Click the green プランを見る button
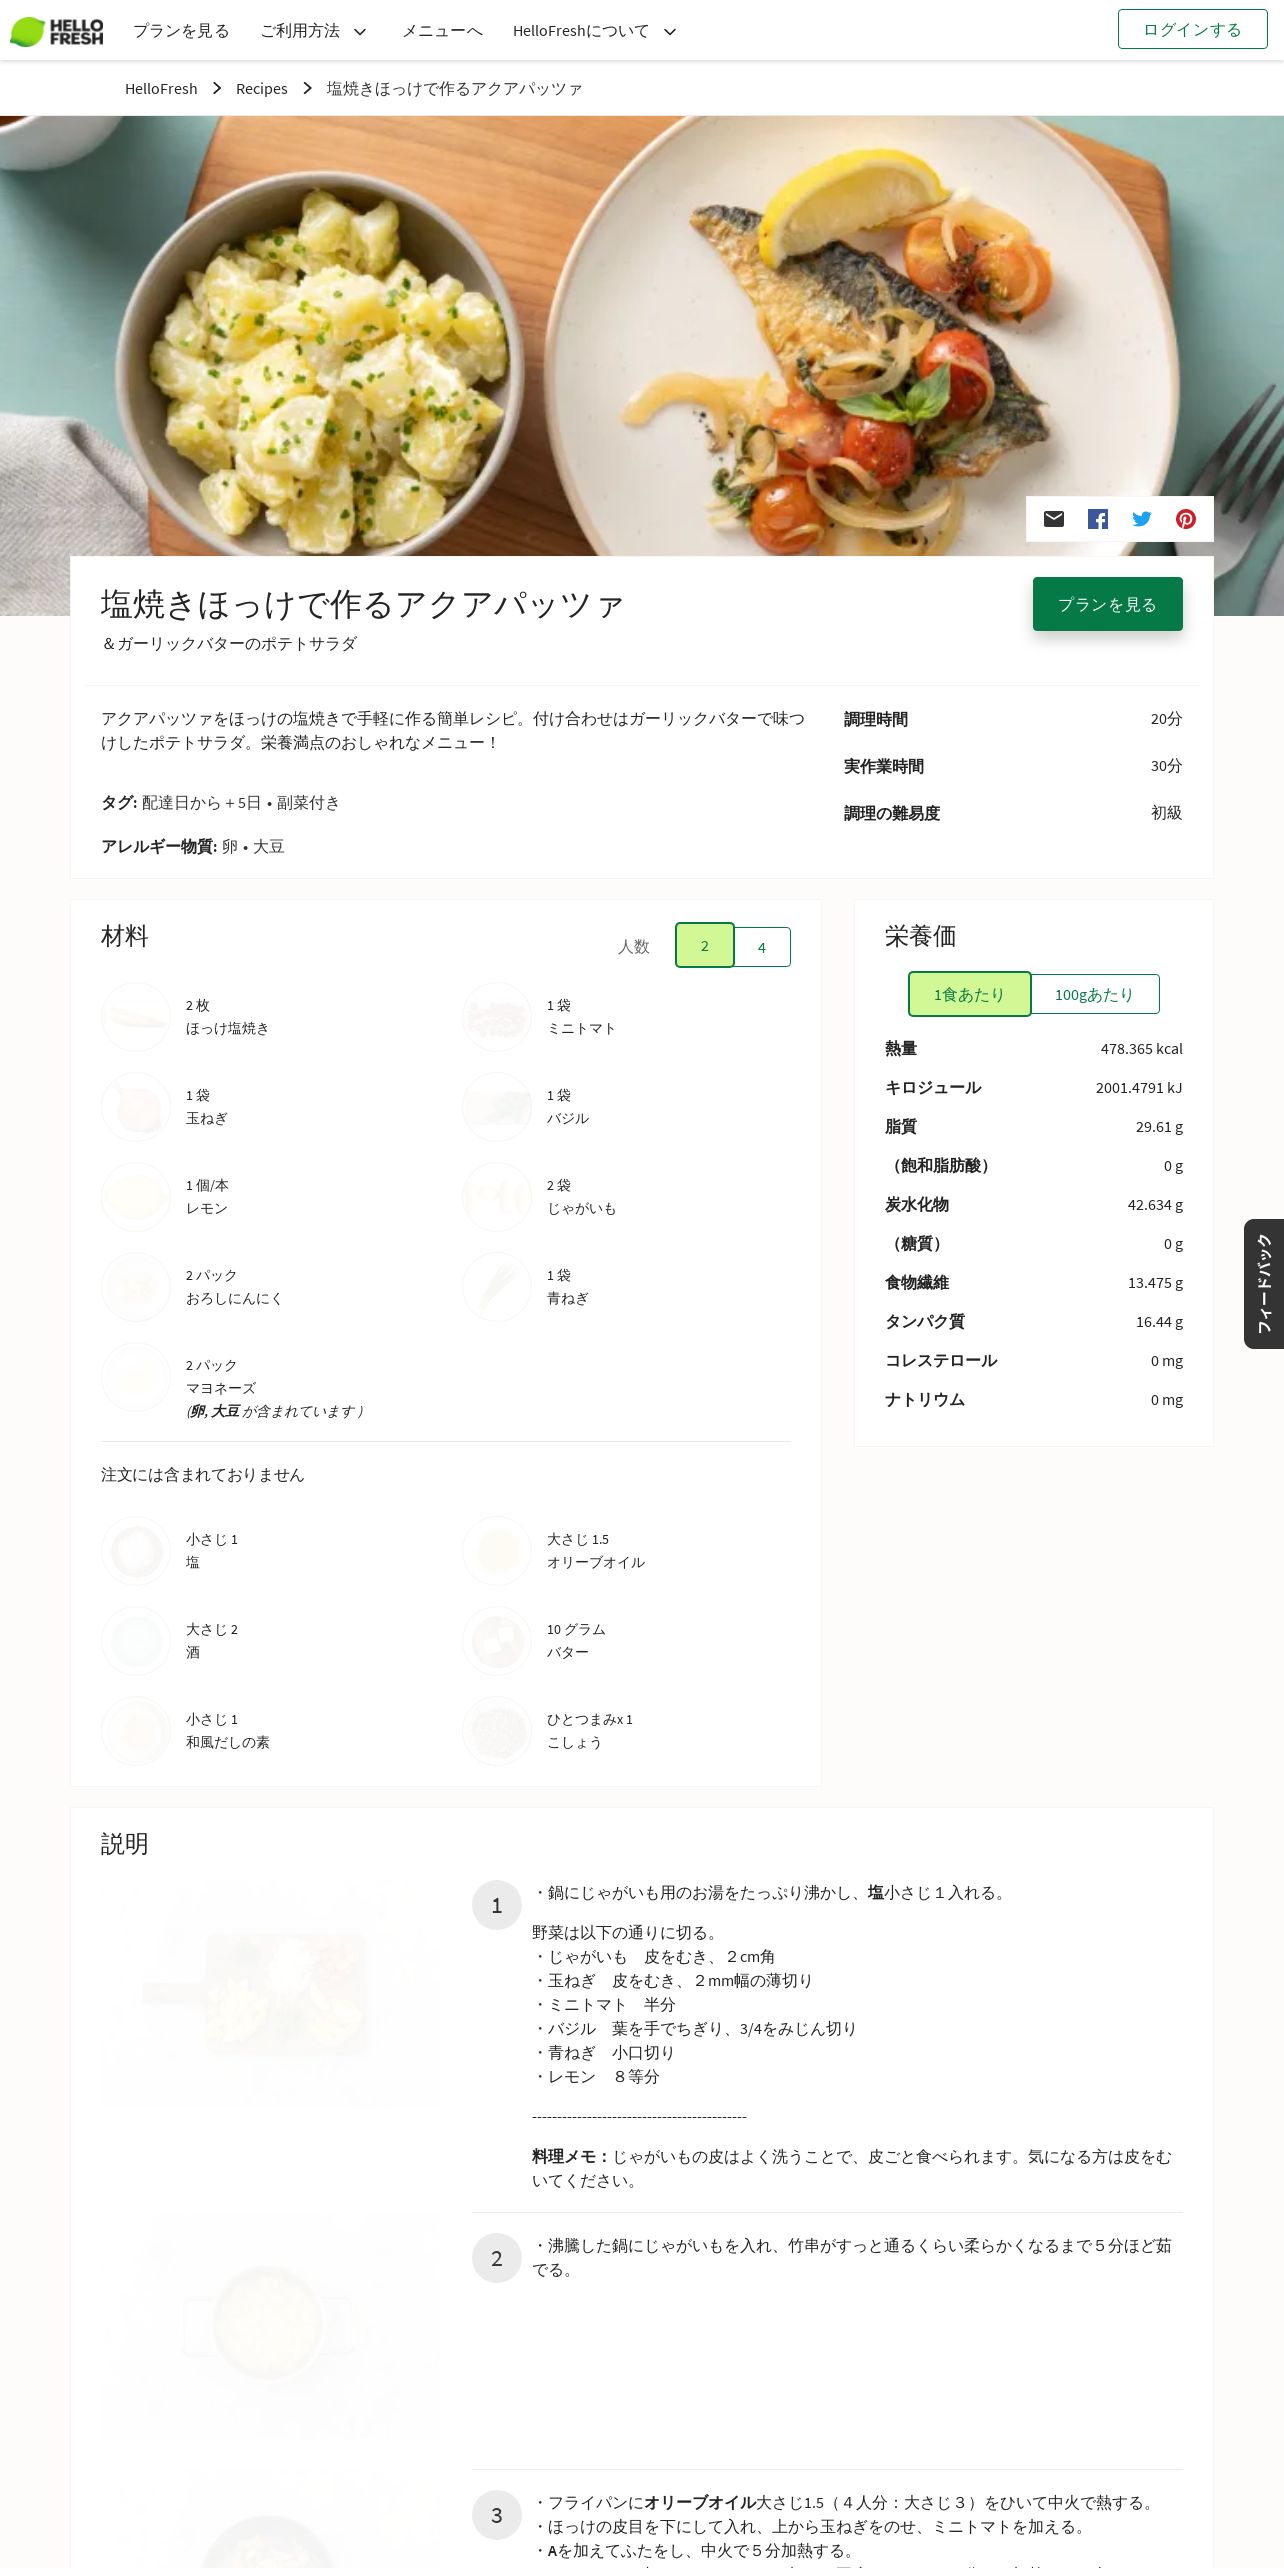Viewport: 1284px width, 2568px height. pos(1108,604)
